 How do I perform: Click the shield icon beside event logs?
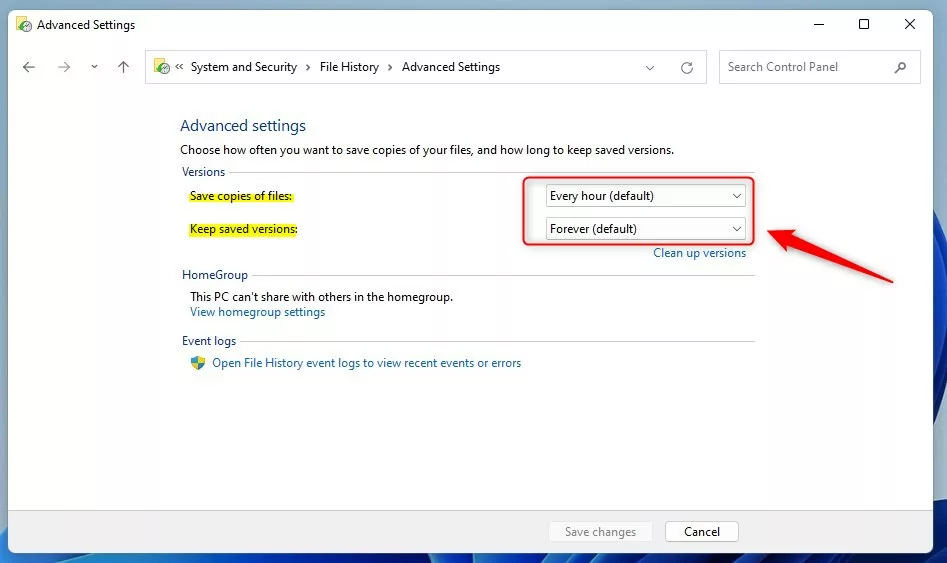[198, 363]
